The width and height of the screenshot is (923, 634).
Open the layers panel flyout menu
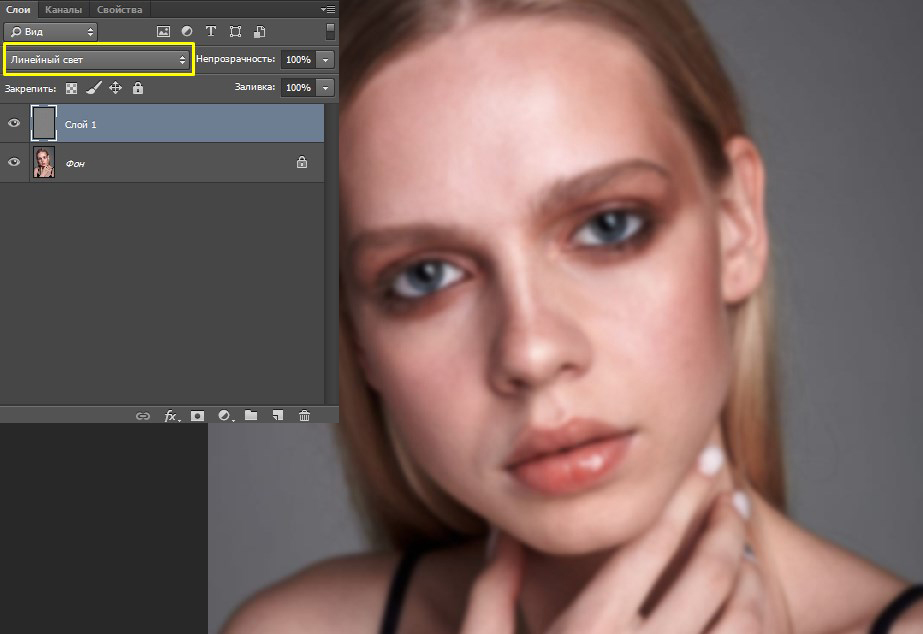coord(328,9)
